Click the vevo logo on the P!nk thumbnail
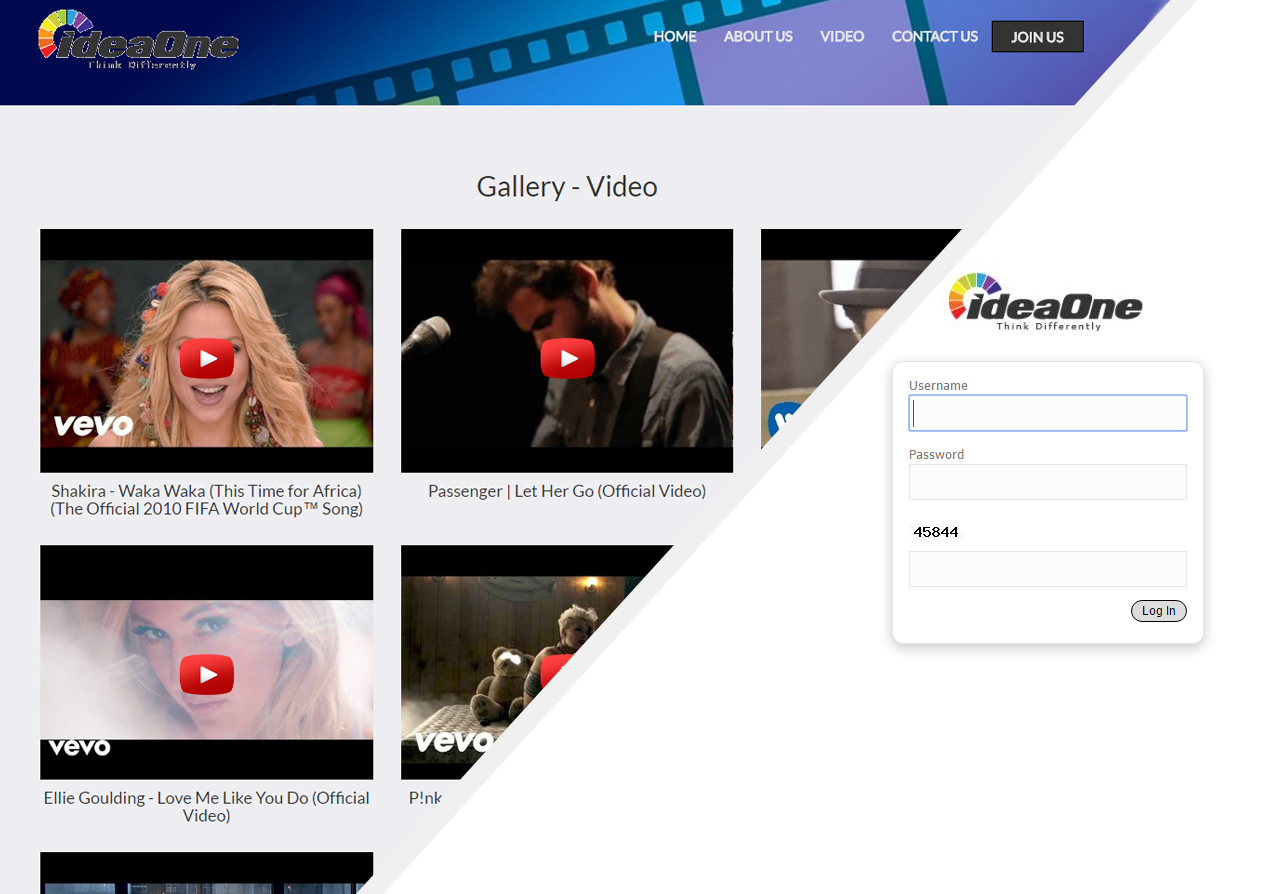This screenshot has width=1280, height=894. point(455,741)
